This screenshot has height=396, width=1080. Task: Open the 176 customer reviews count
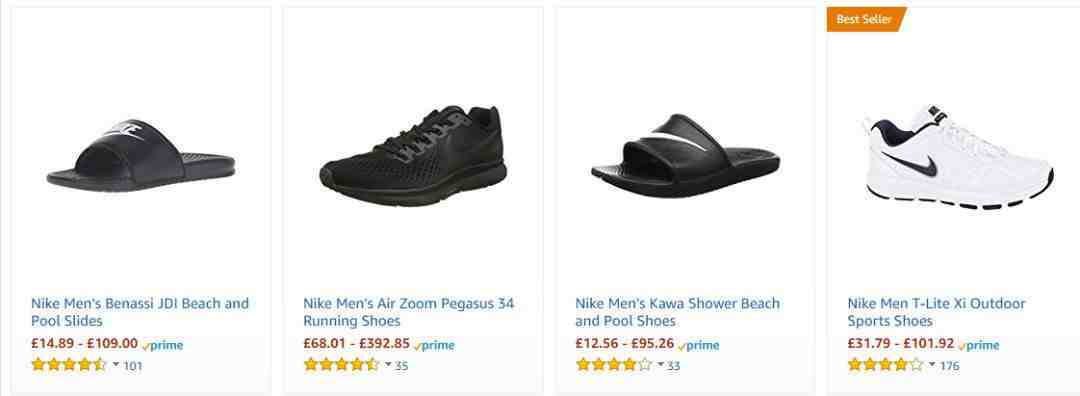949,366
